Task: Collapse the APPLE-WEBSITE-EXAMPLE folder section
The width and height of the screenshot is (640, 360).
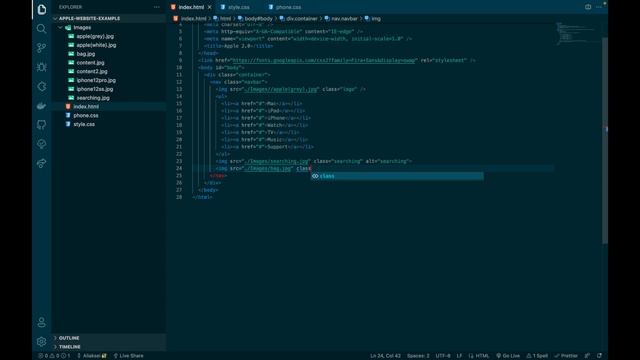Action: click(89, 18)
